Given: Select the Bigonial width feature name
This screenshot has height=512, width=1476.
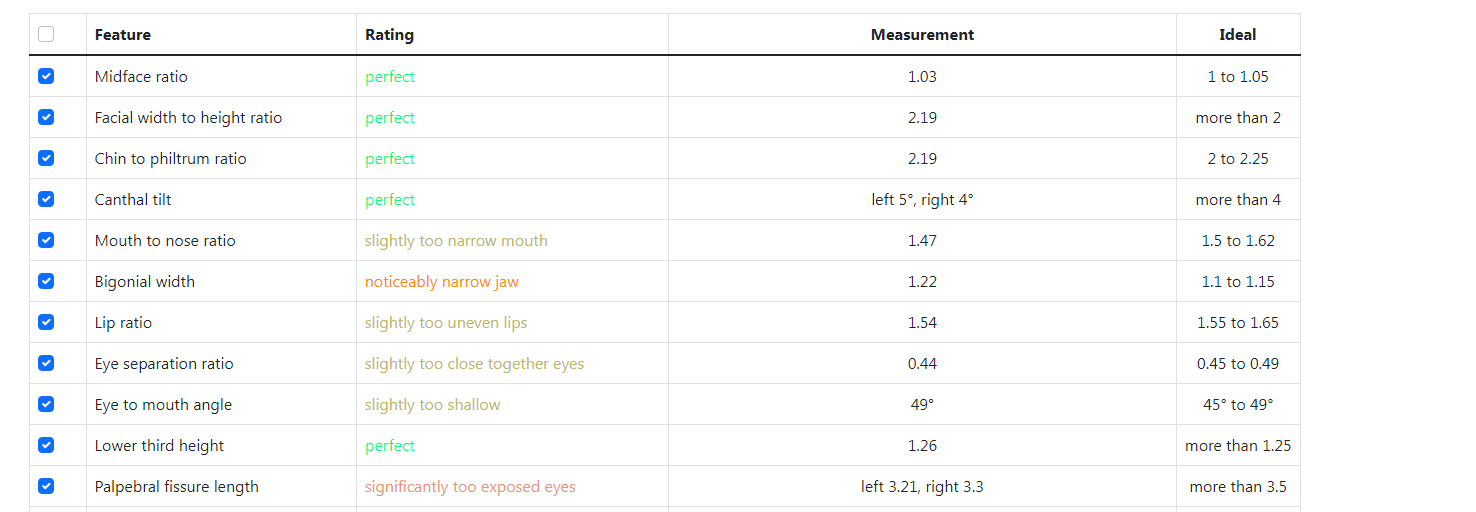Looking at the screenshot, I should pyautogui.click(x=145, y=282).
